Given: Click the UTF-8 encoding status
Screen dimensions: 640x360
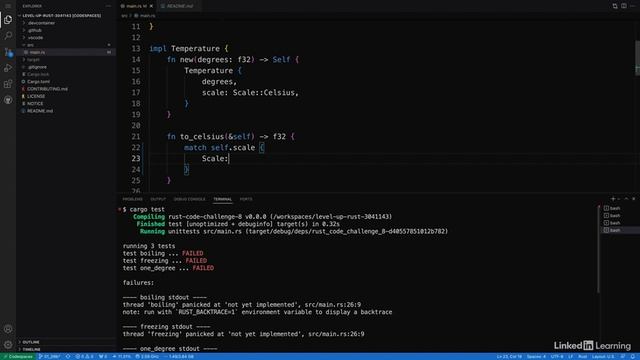Looking at the screenshot, I should point(557,356).
